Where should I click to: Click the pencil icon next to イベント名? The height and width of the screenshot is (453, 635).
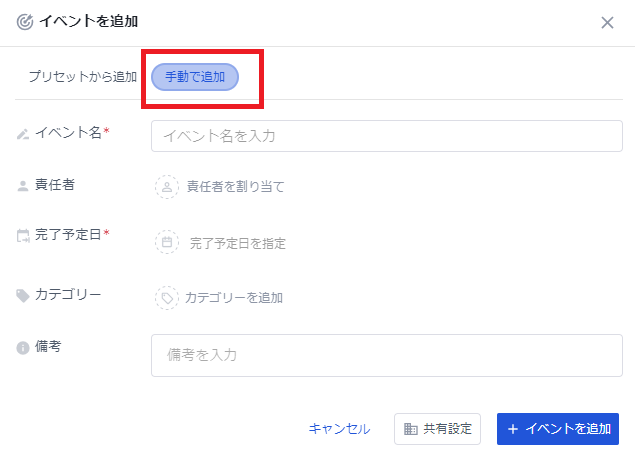point(23,133)
